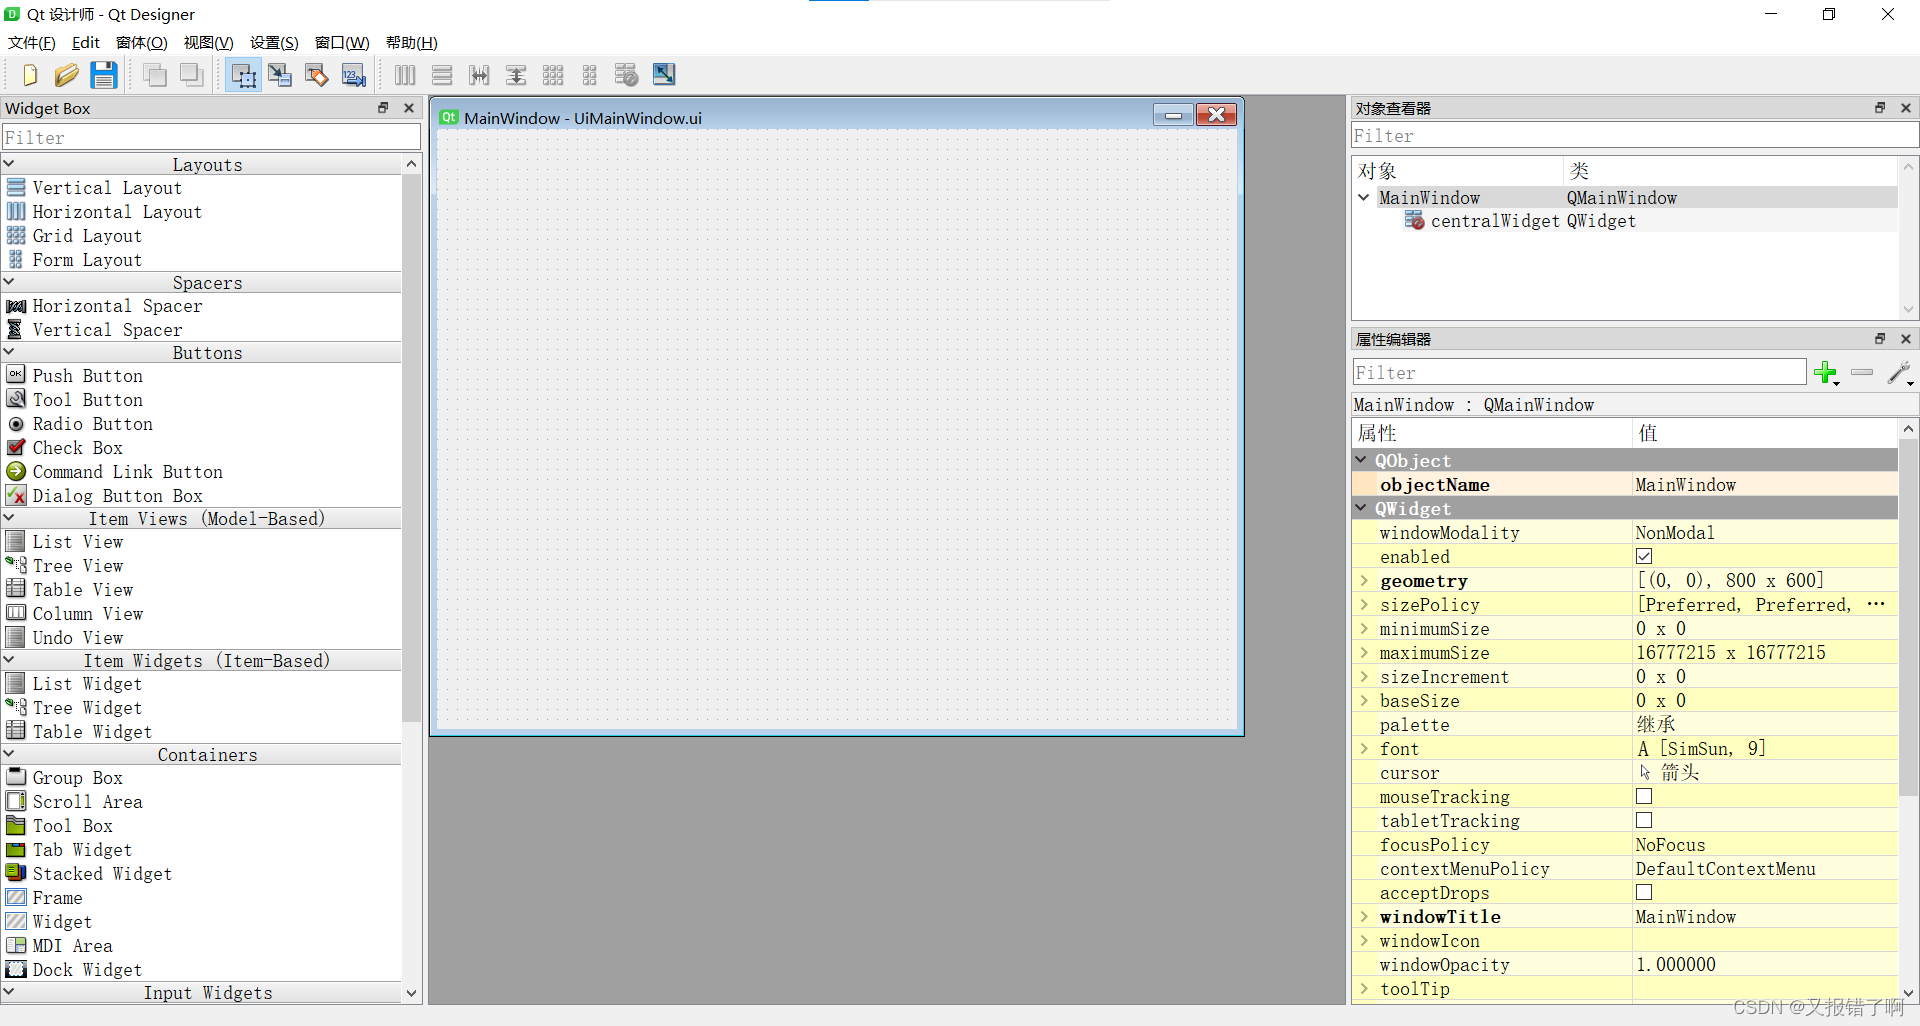
Task: Click the Bring to Front toolbar icon
Action: [191, 75]
